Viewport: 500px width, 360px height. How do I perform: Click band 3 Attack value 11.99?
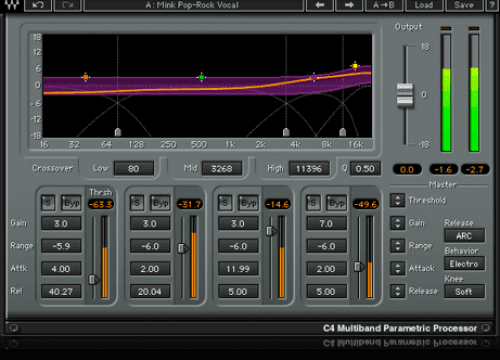238,269
